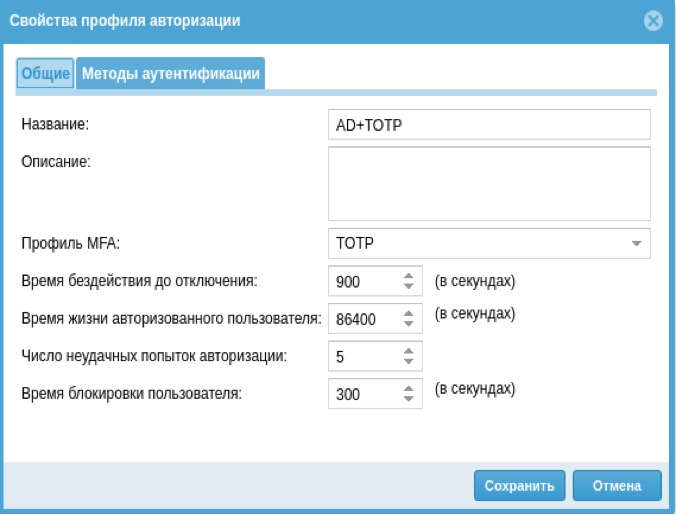Image resolution: width=676 pixels, height=514 pixels.
Task: Click the Название input field
Action: [489, 125]
